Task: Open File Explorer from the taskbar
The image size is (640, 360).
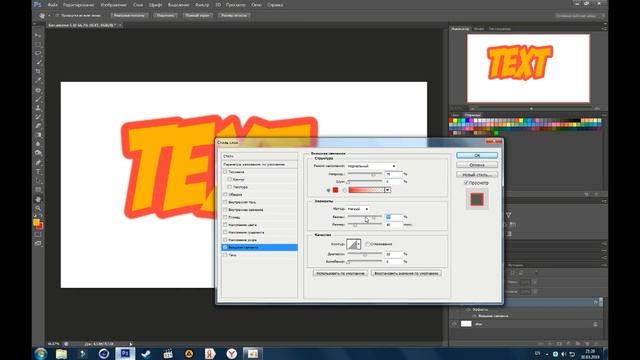Action: coord(61,353)
